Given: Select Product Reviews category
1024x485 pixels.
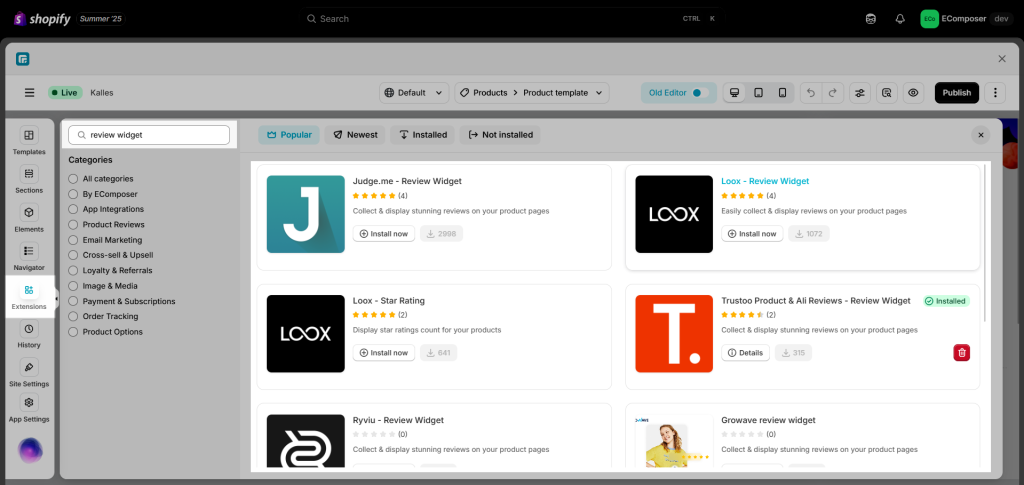Looking at the screenshot, I should (x=73, y=225).
